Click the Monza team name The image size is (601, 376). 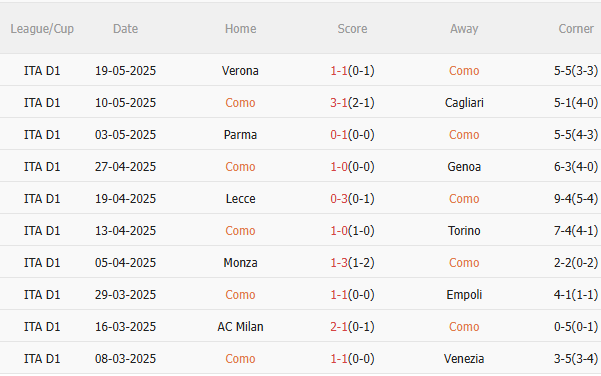240,263
